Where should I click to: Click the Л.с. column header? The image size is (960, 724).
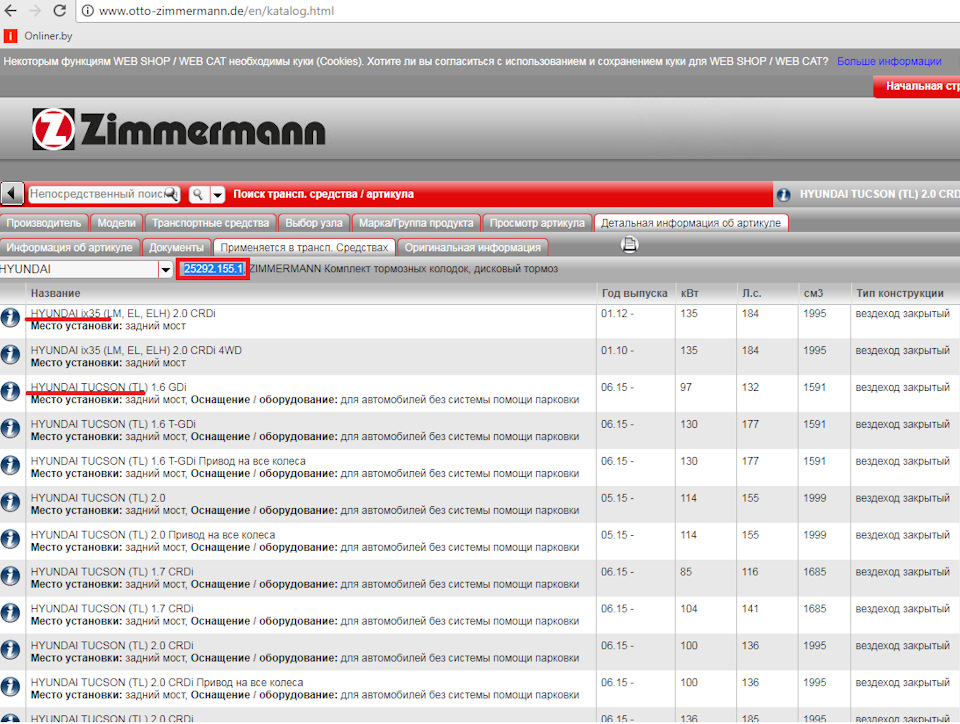point(752,293)
